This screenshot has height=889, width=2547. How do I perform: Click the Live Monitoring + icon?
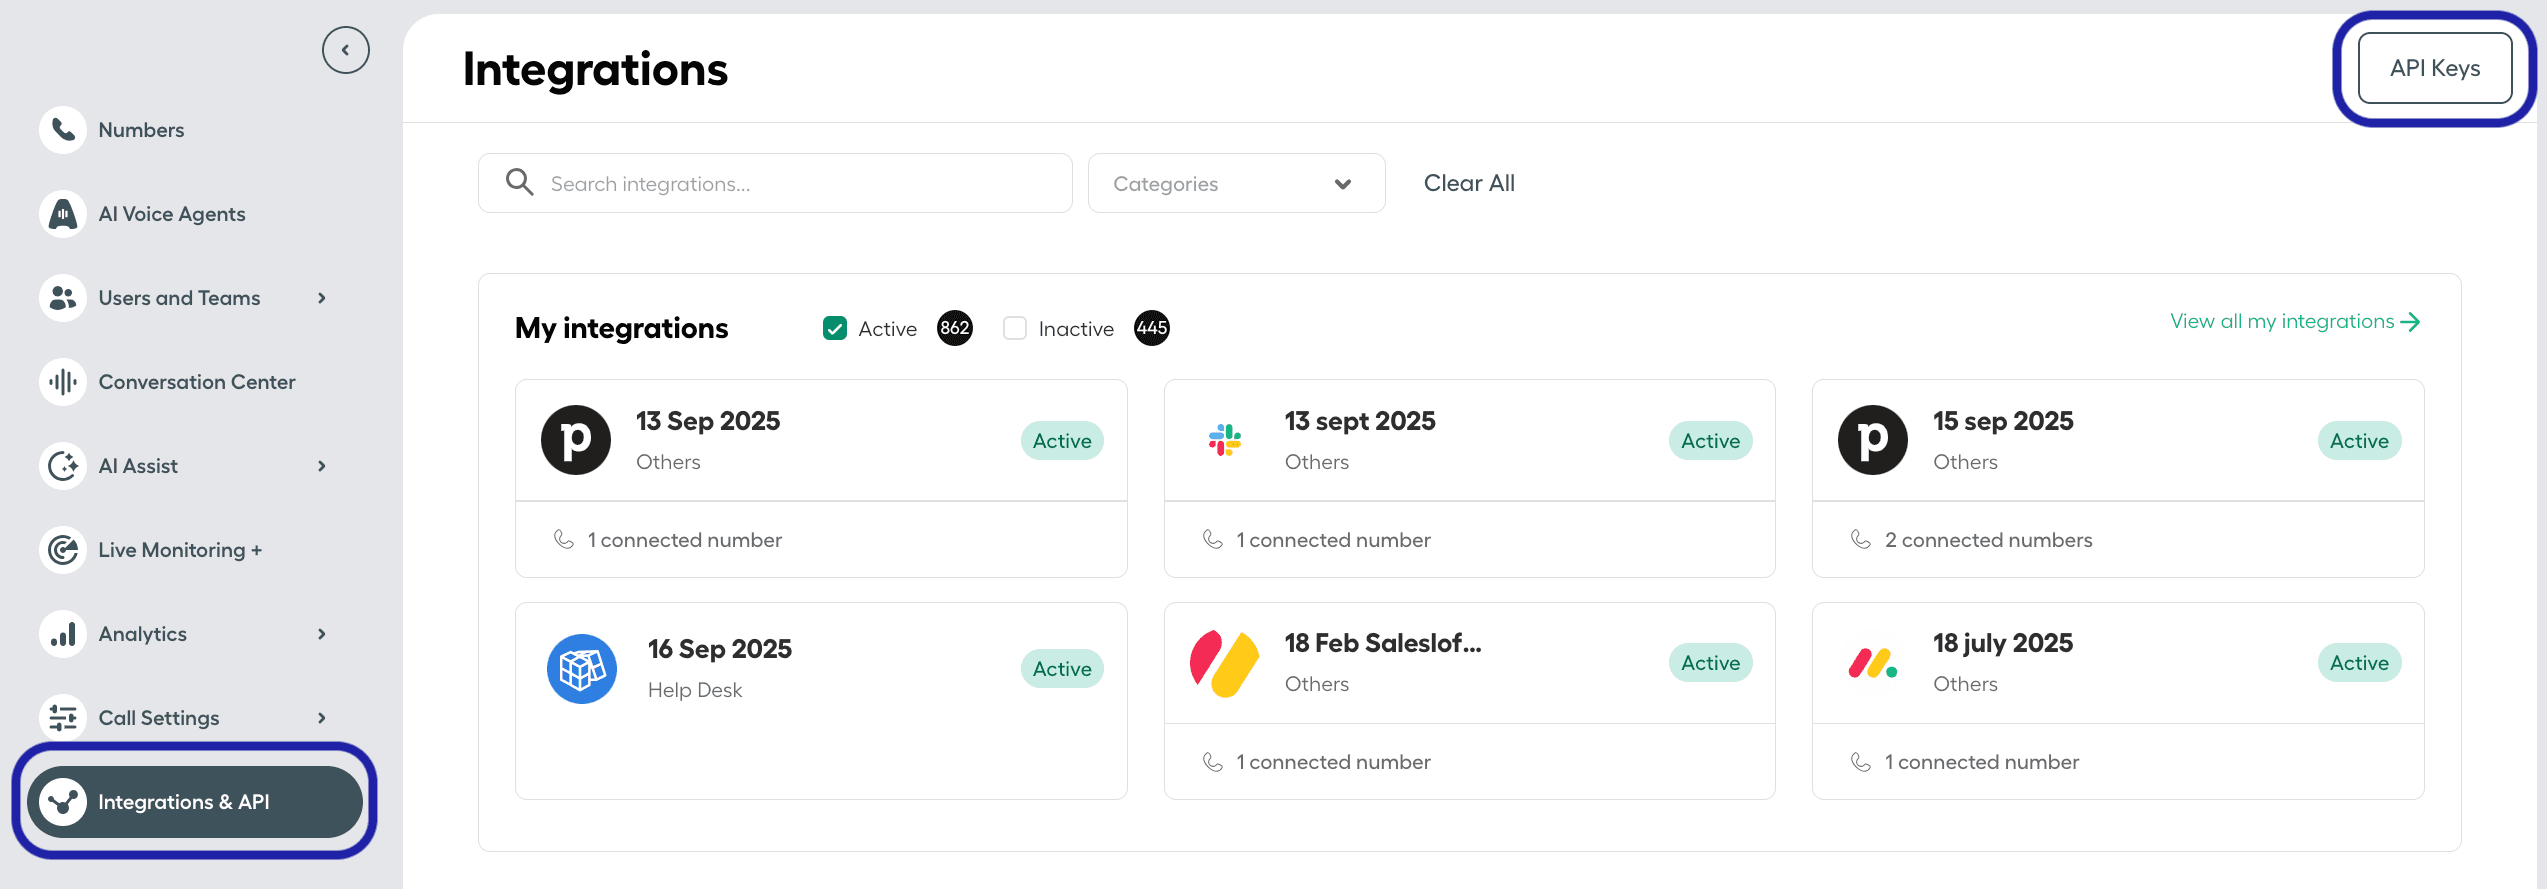(x=63, y=550)
